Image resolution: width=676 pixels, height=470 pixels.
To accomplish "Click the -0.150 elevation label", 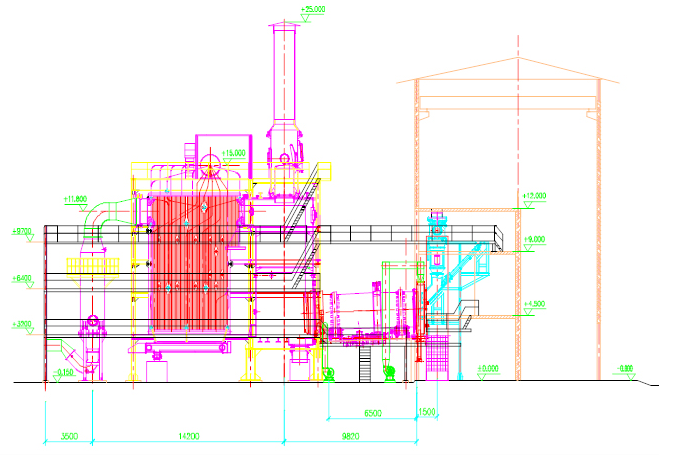I will point(66,372).
